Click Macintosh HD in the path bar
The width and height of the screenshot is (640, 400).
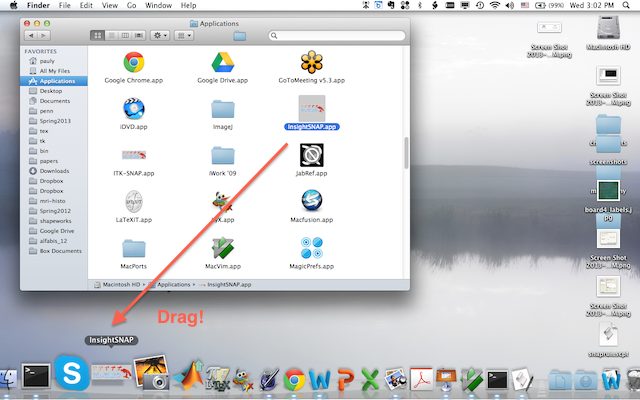(x=118, y=284)
